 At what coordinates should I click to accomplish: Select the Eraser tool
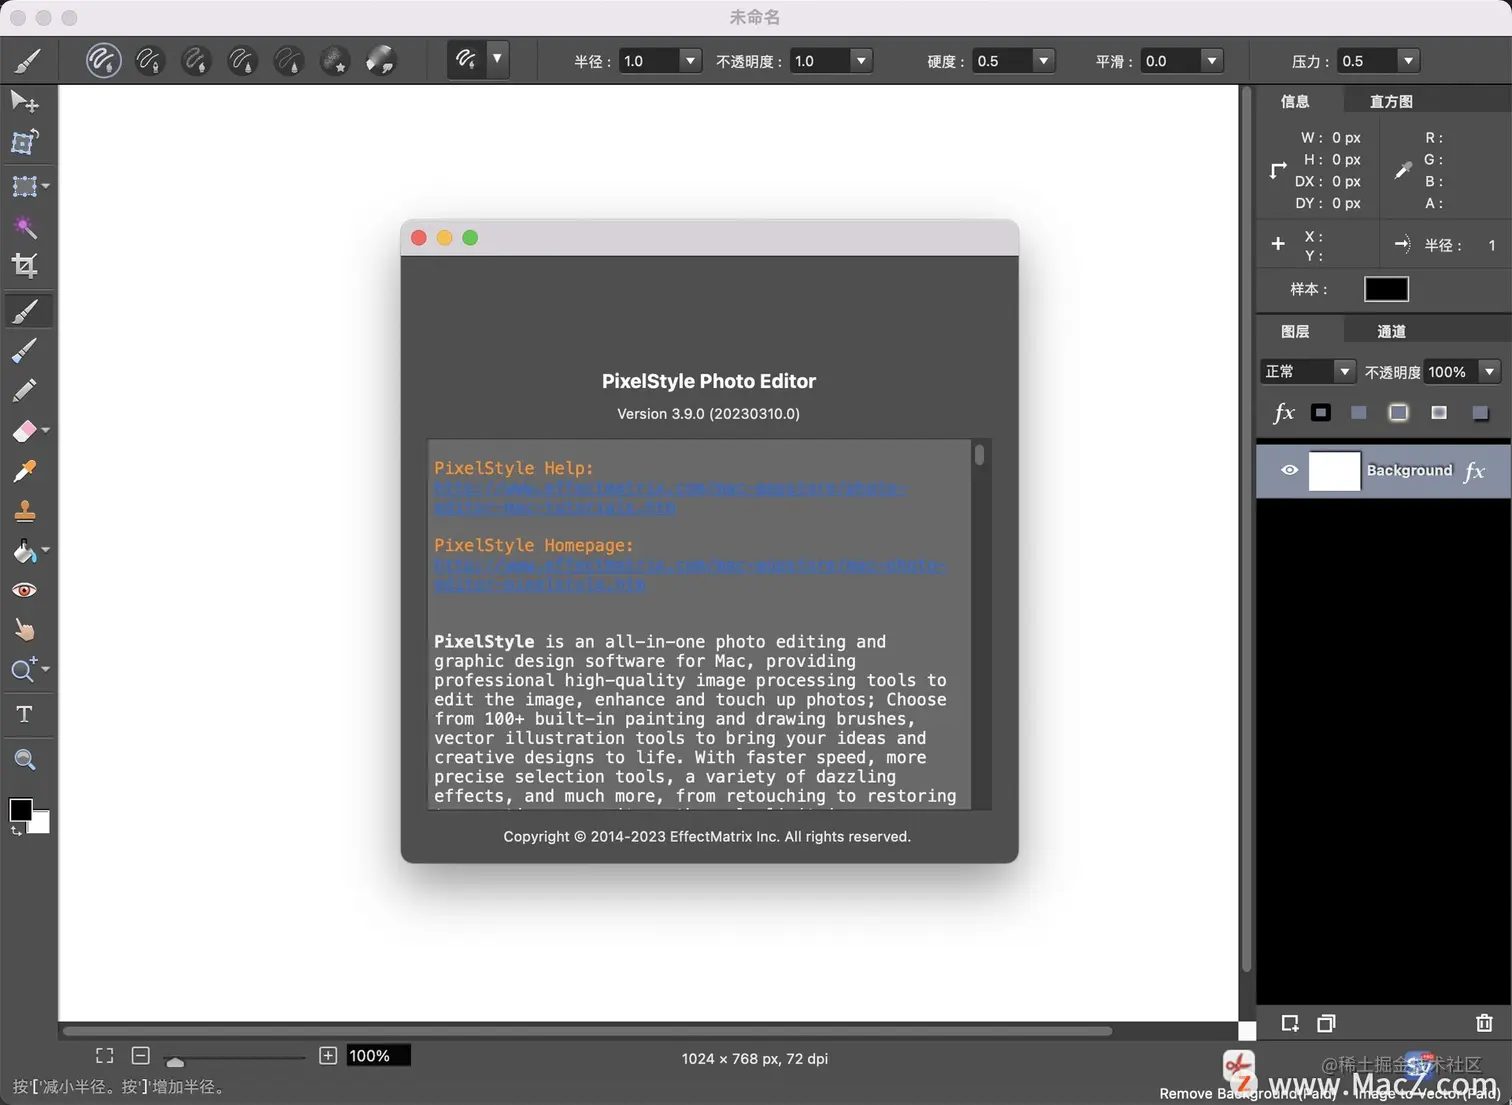24,431
